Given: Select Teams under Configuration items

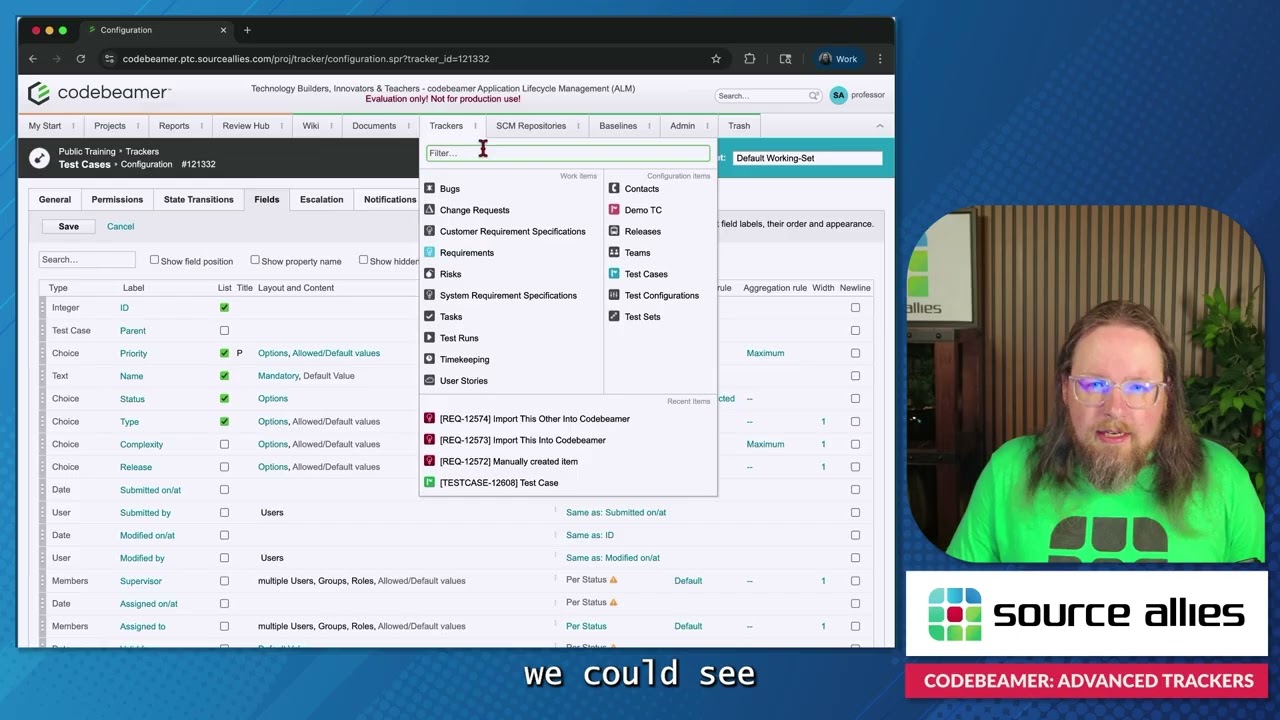Looking at the screenshot, I should point(637,253).
